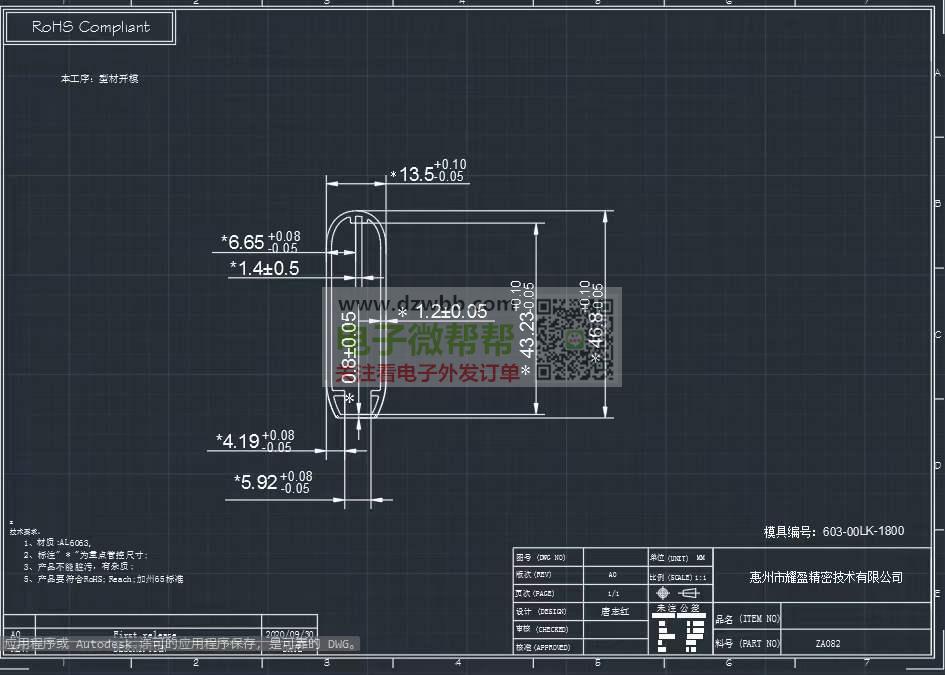Viewport: 945px width, 675px height.
Task: Click the QR code in the watermark
Action: click(x=575, y=338)
